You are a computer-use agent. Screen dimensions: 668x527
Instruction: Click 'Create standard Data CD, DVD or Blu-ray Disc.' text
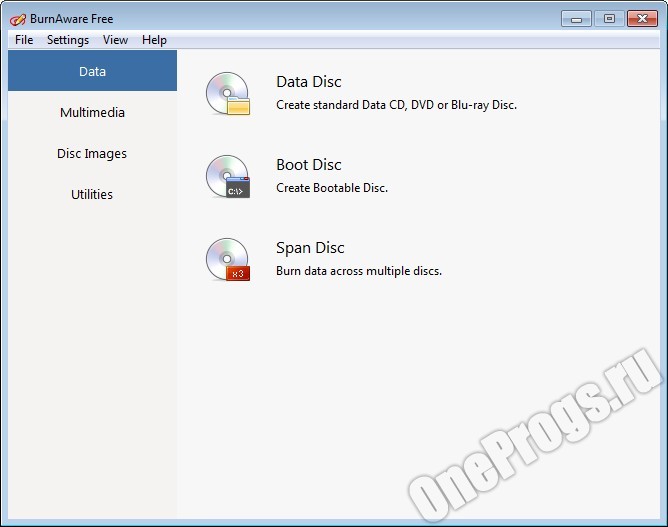(x=396, y=105)
